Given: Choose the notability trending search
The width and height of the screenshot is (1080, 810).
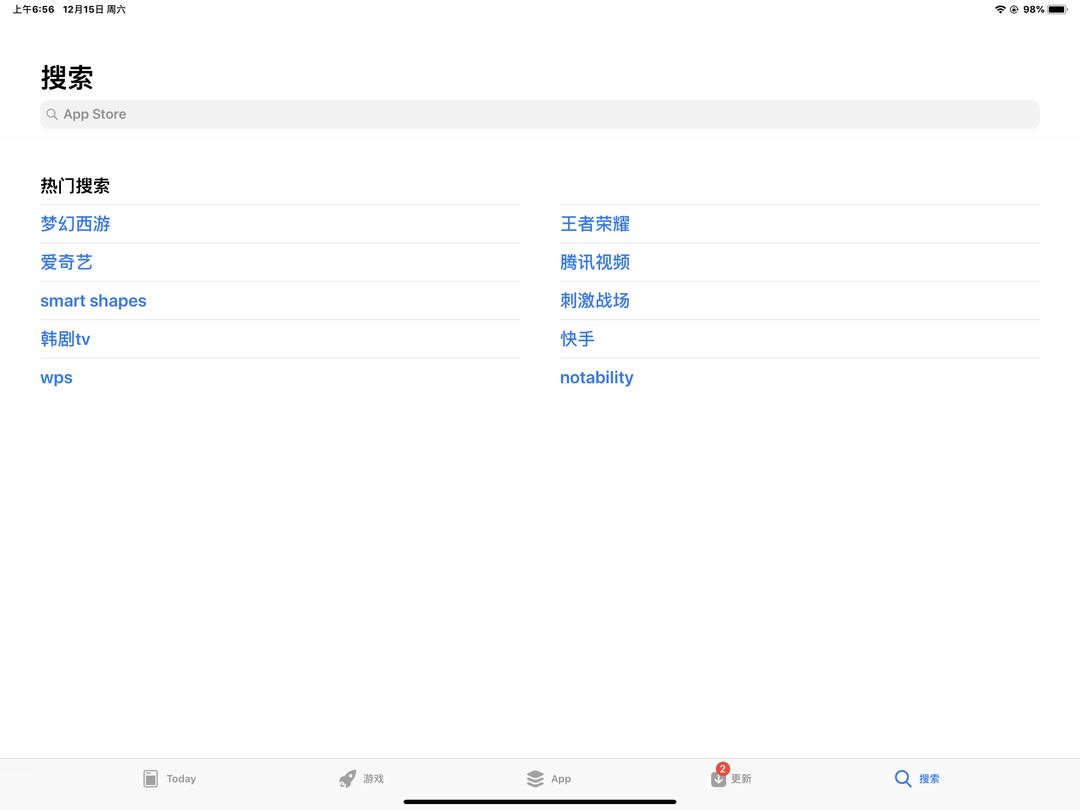Looking at the screenshot, I should click(x=596, y=377).
